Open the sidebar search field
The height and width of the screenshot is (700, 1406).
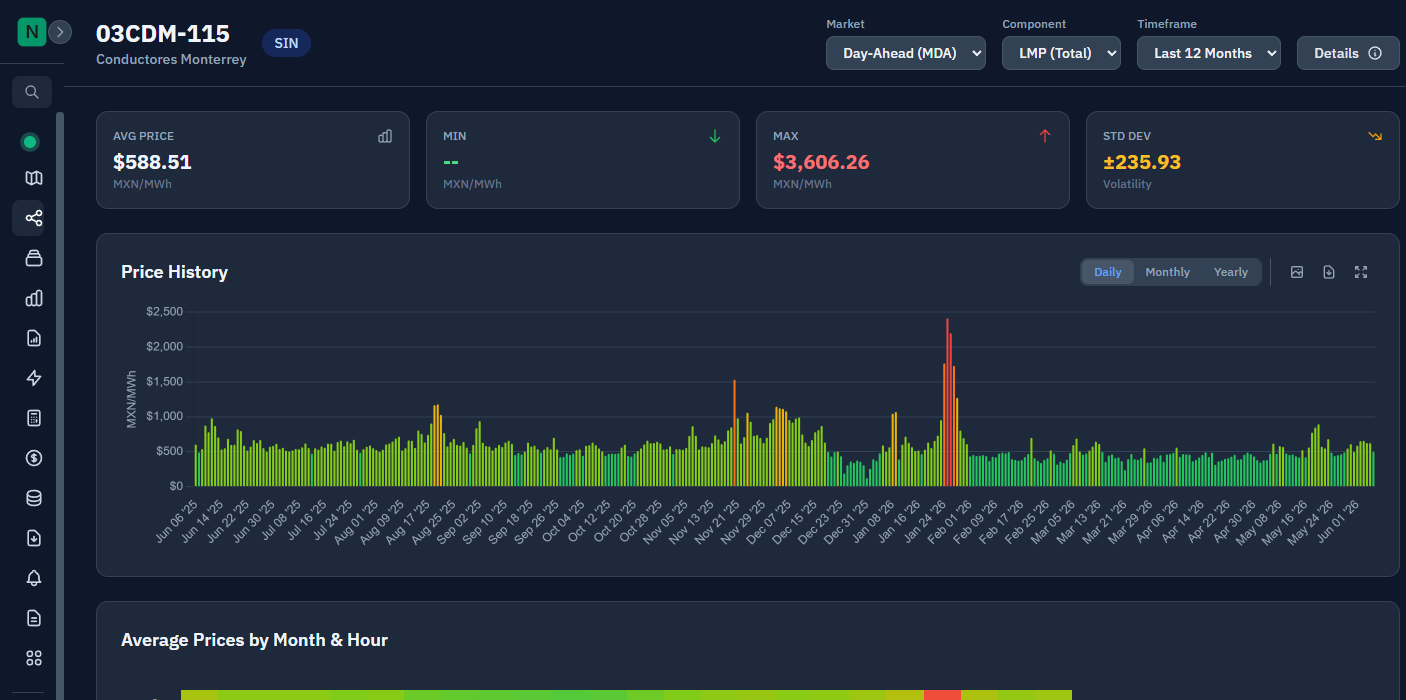[x=32, y=92]
